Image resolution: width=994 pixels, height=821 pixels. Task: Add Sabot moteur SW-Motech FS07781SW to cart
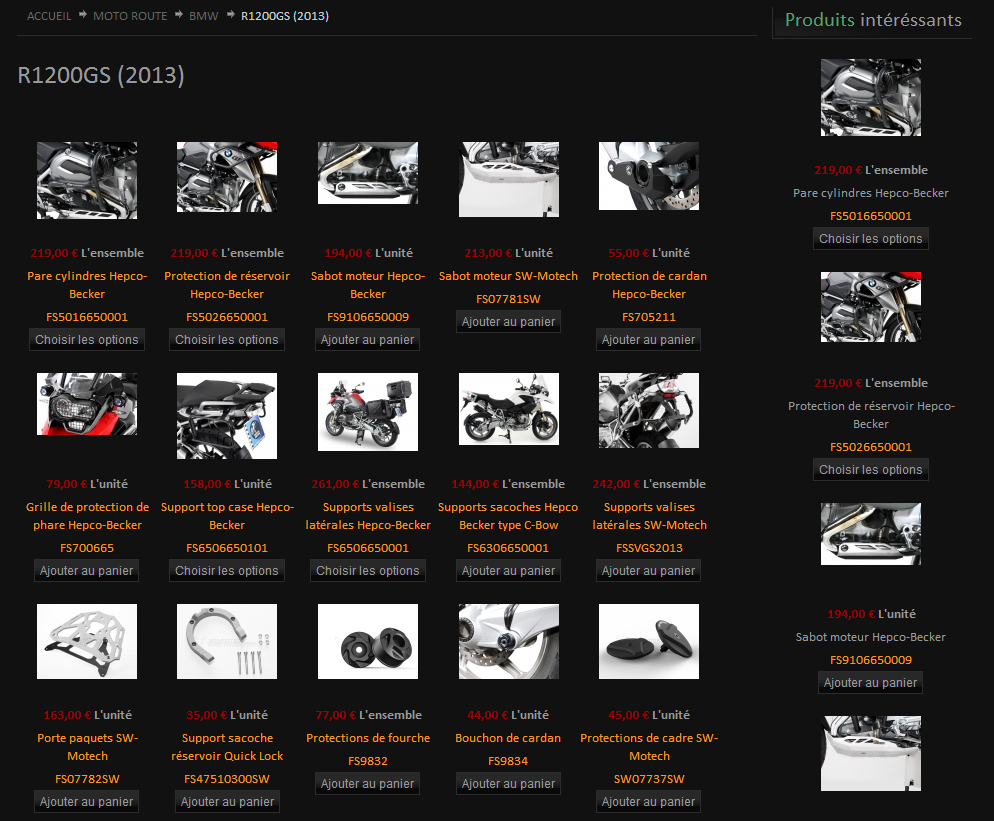click(x=508, y=321)
